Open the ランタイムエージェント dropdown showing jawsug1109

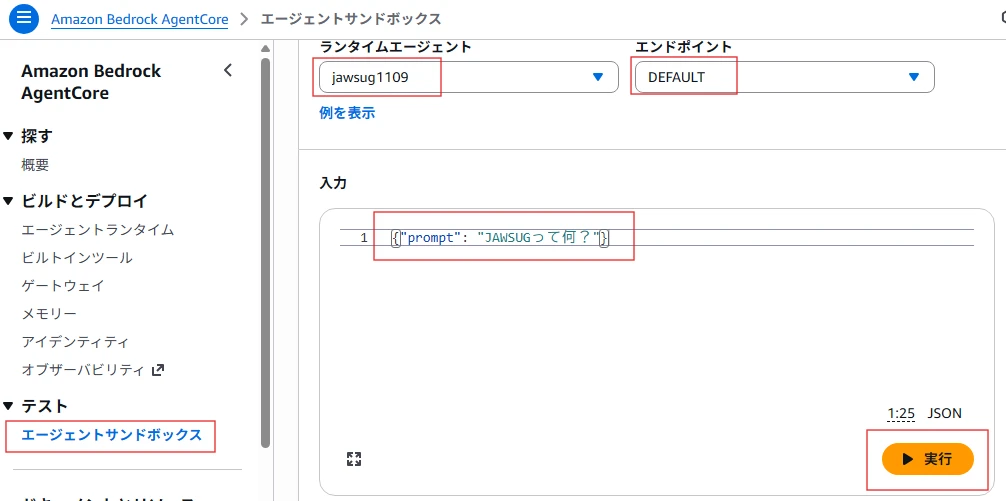[x=468, y=77]
